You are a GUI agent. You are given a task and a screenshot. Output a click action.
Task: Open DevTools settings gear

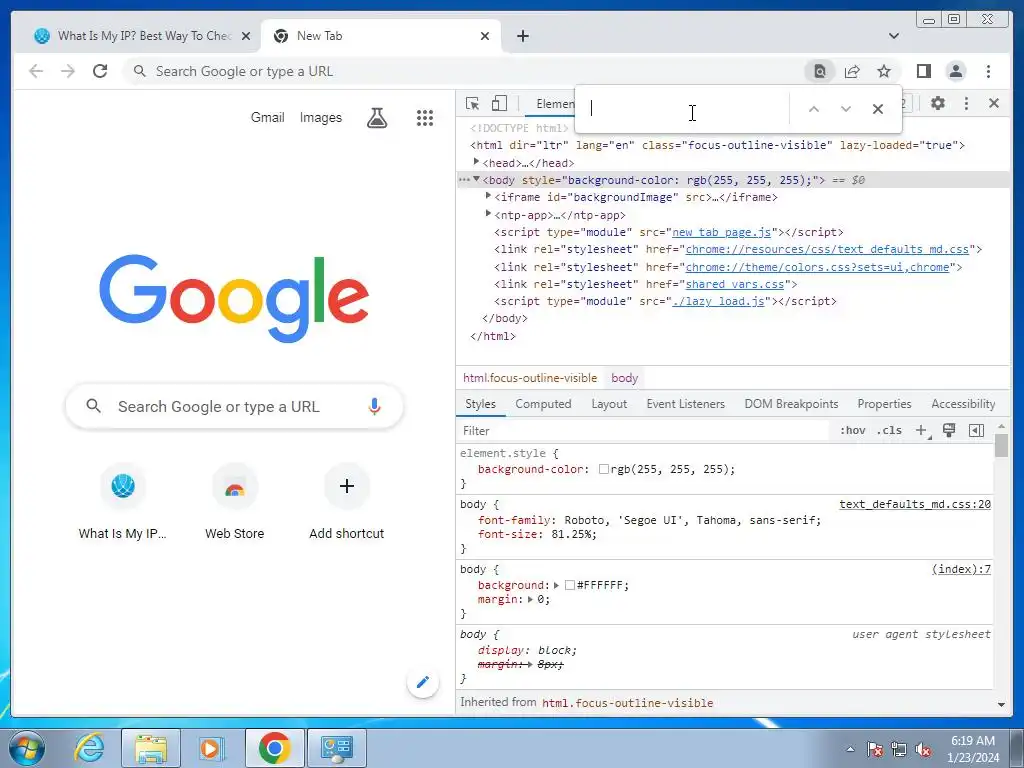938,103
